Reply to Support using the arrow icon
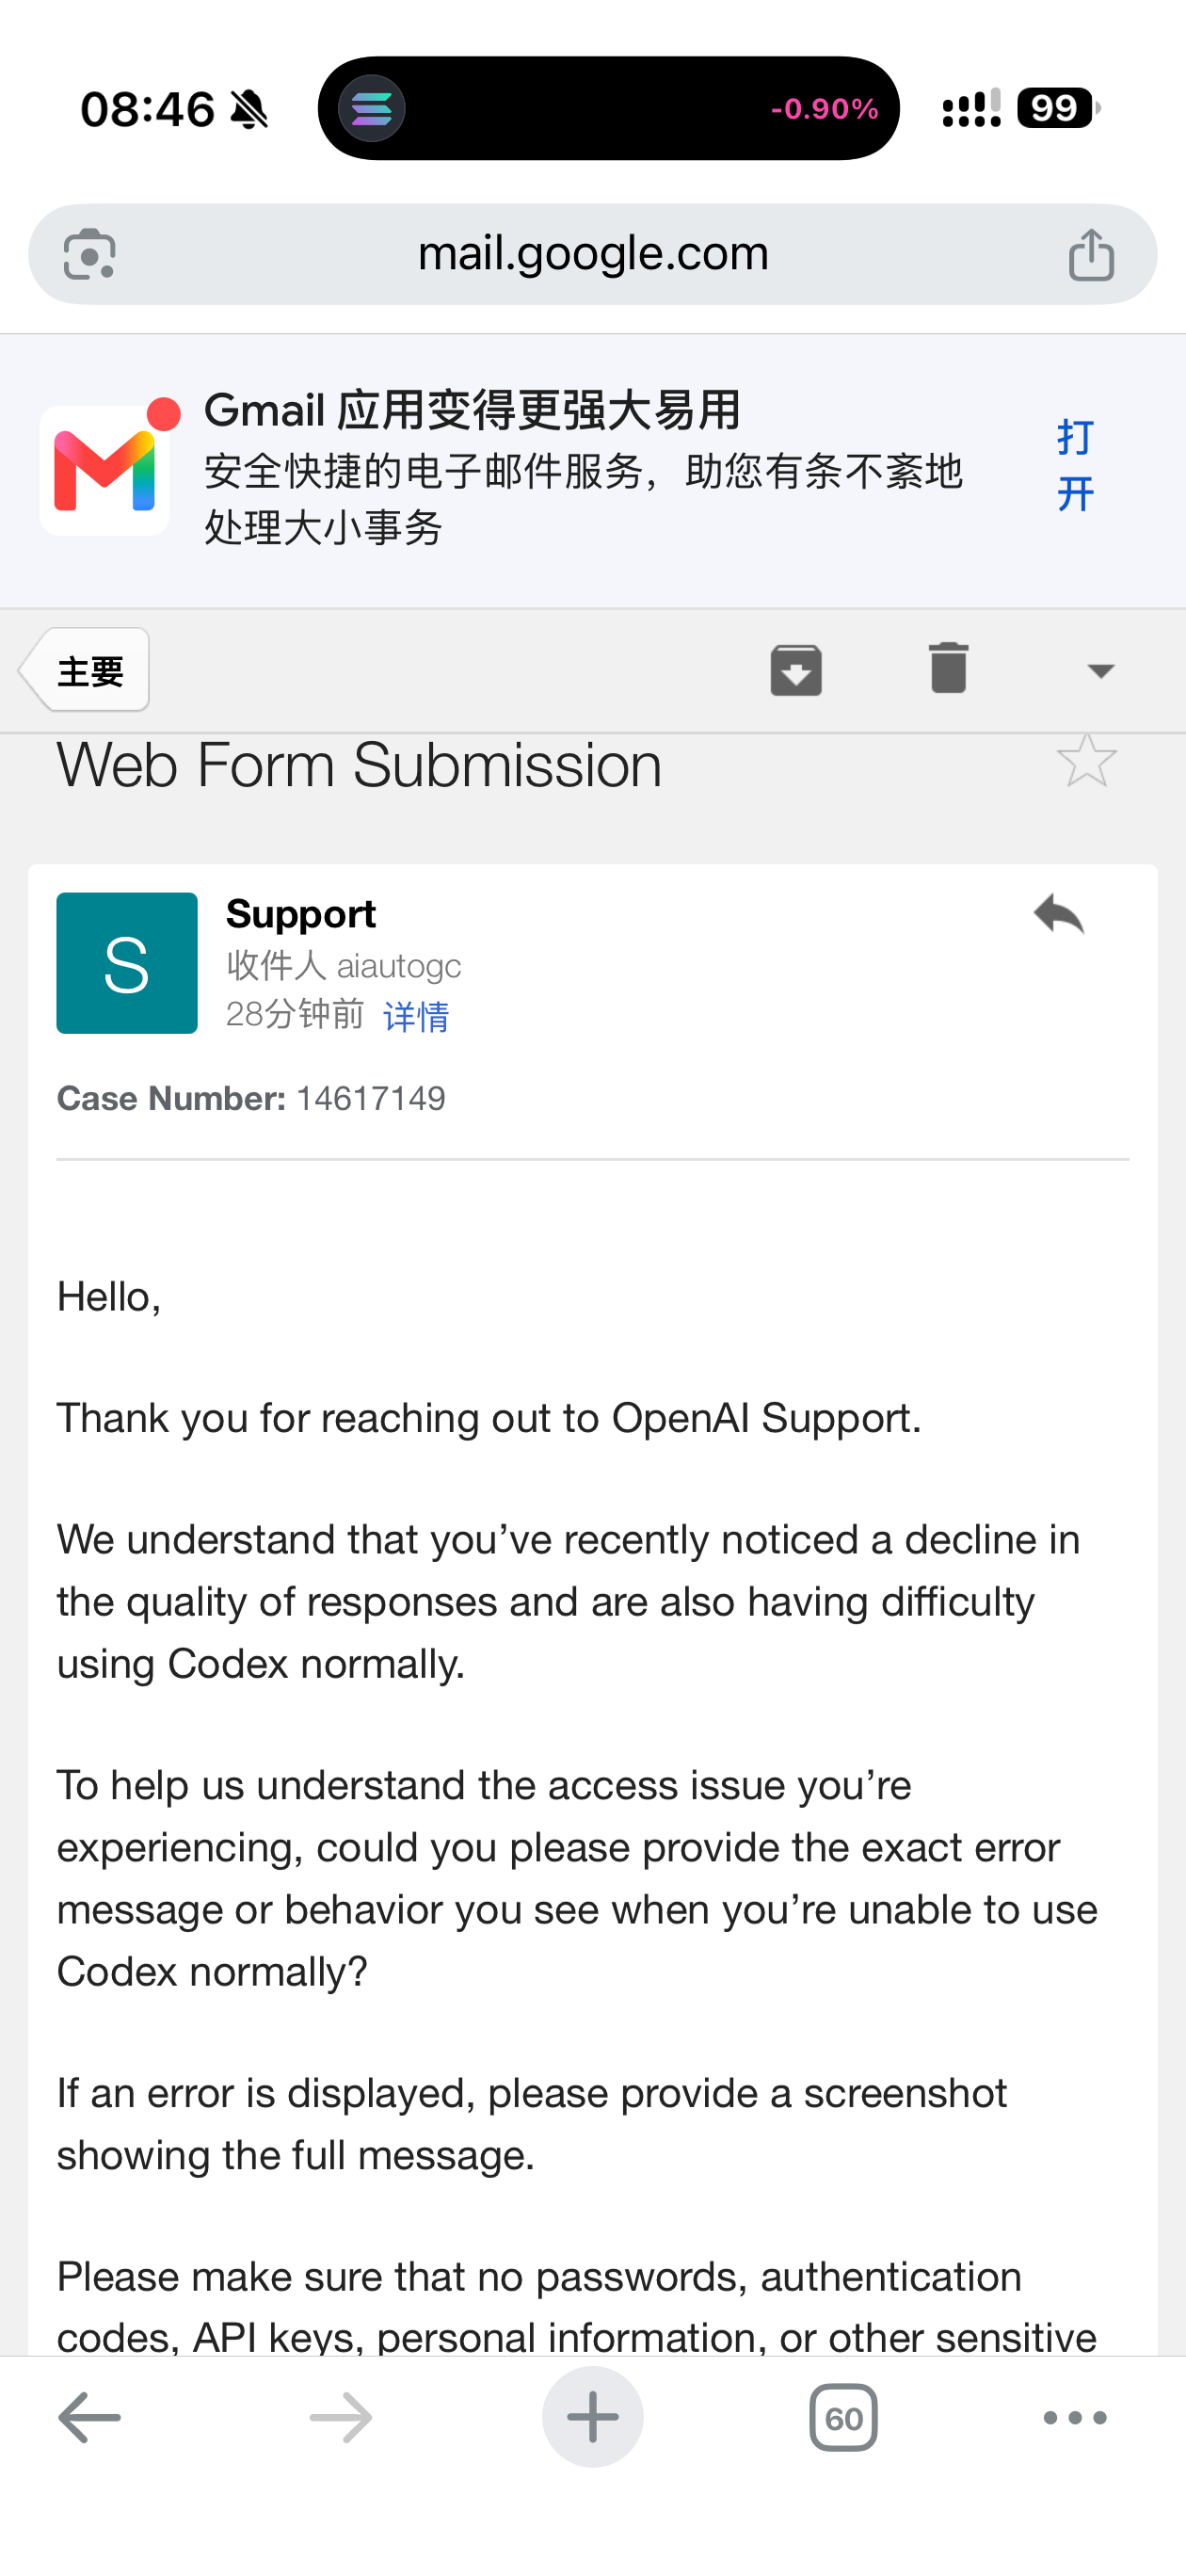1186x2576 pixels. 1059,913
